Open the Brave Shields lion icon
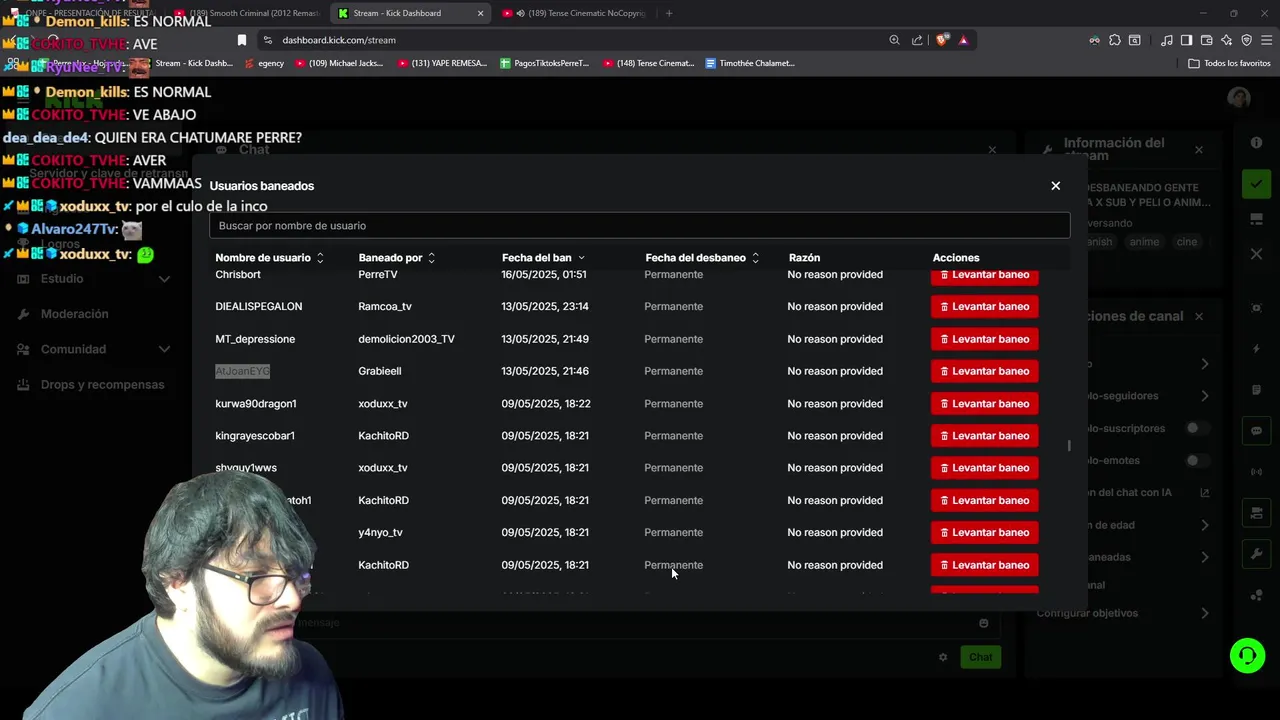Screen dimensions: 1280x720 coord(942,40)
